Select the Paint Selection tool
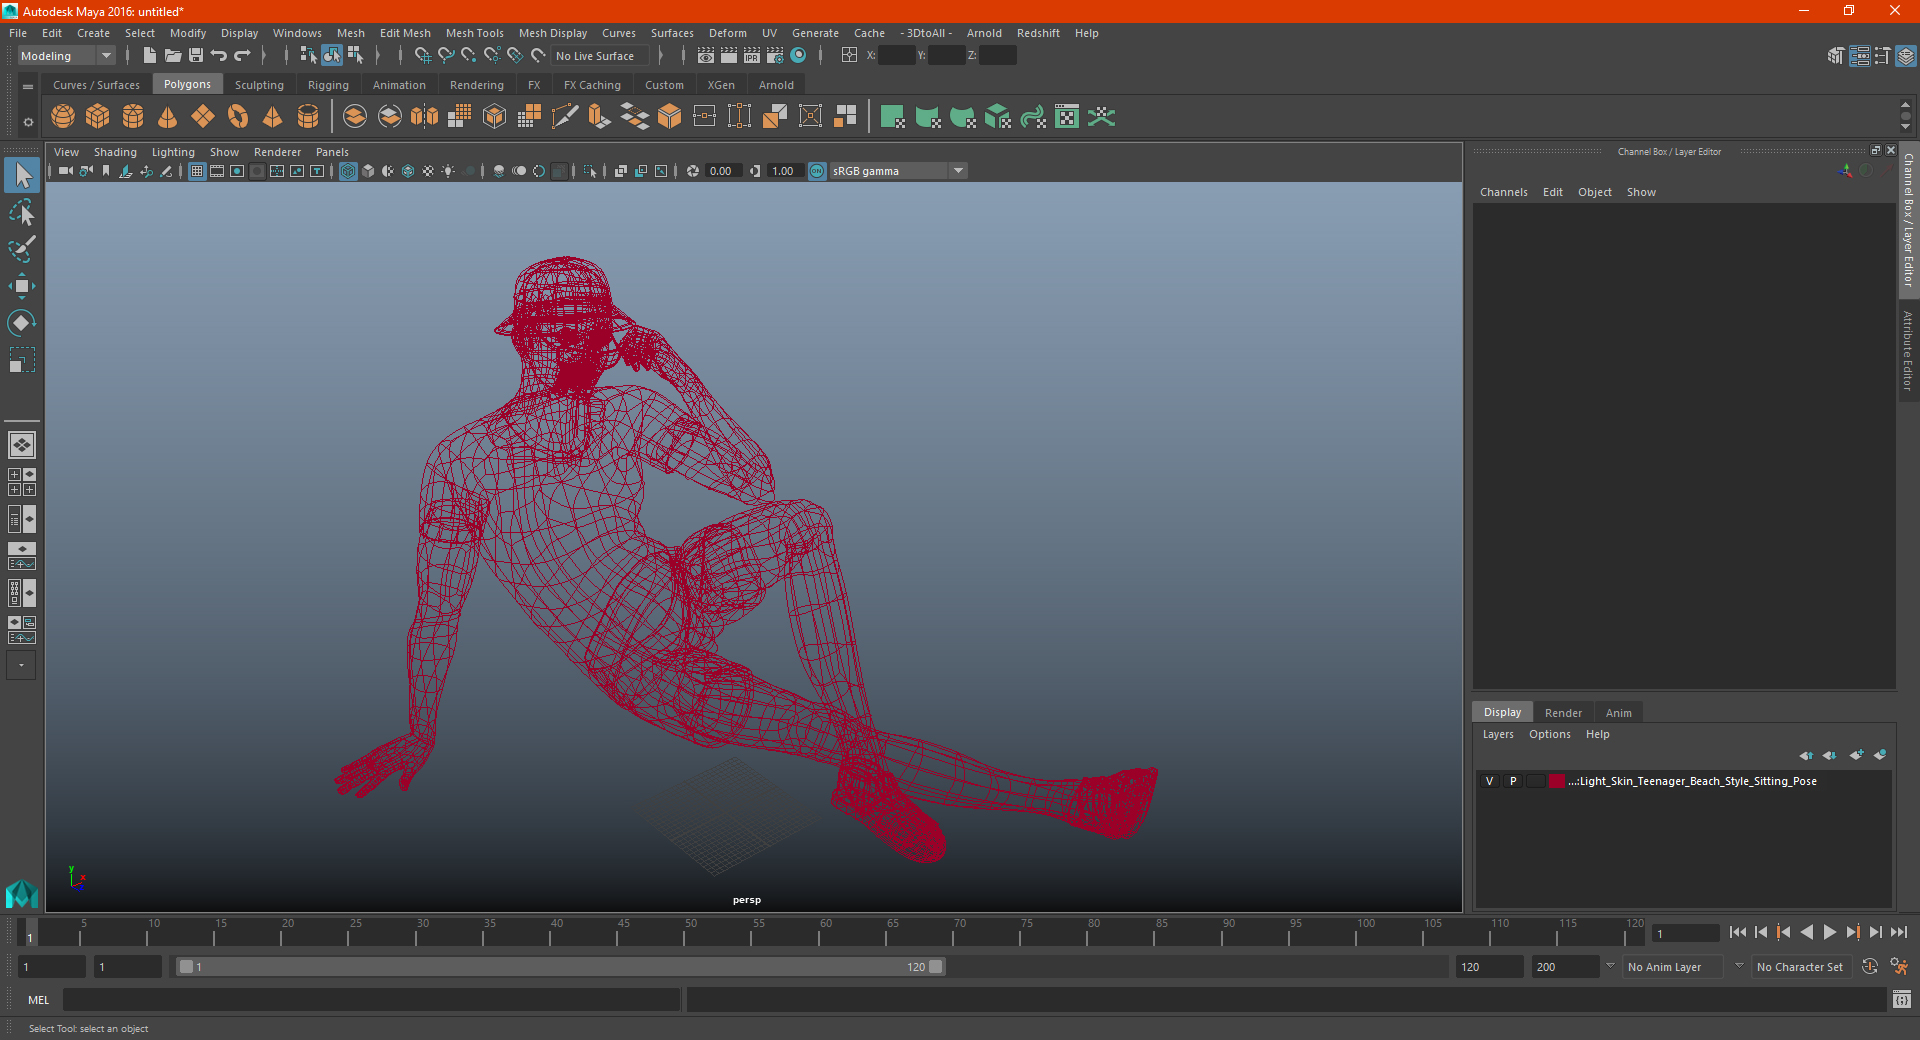Viewport: 1920px width, 1040px height. 22,249
